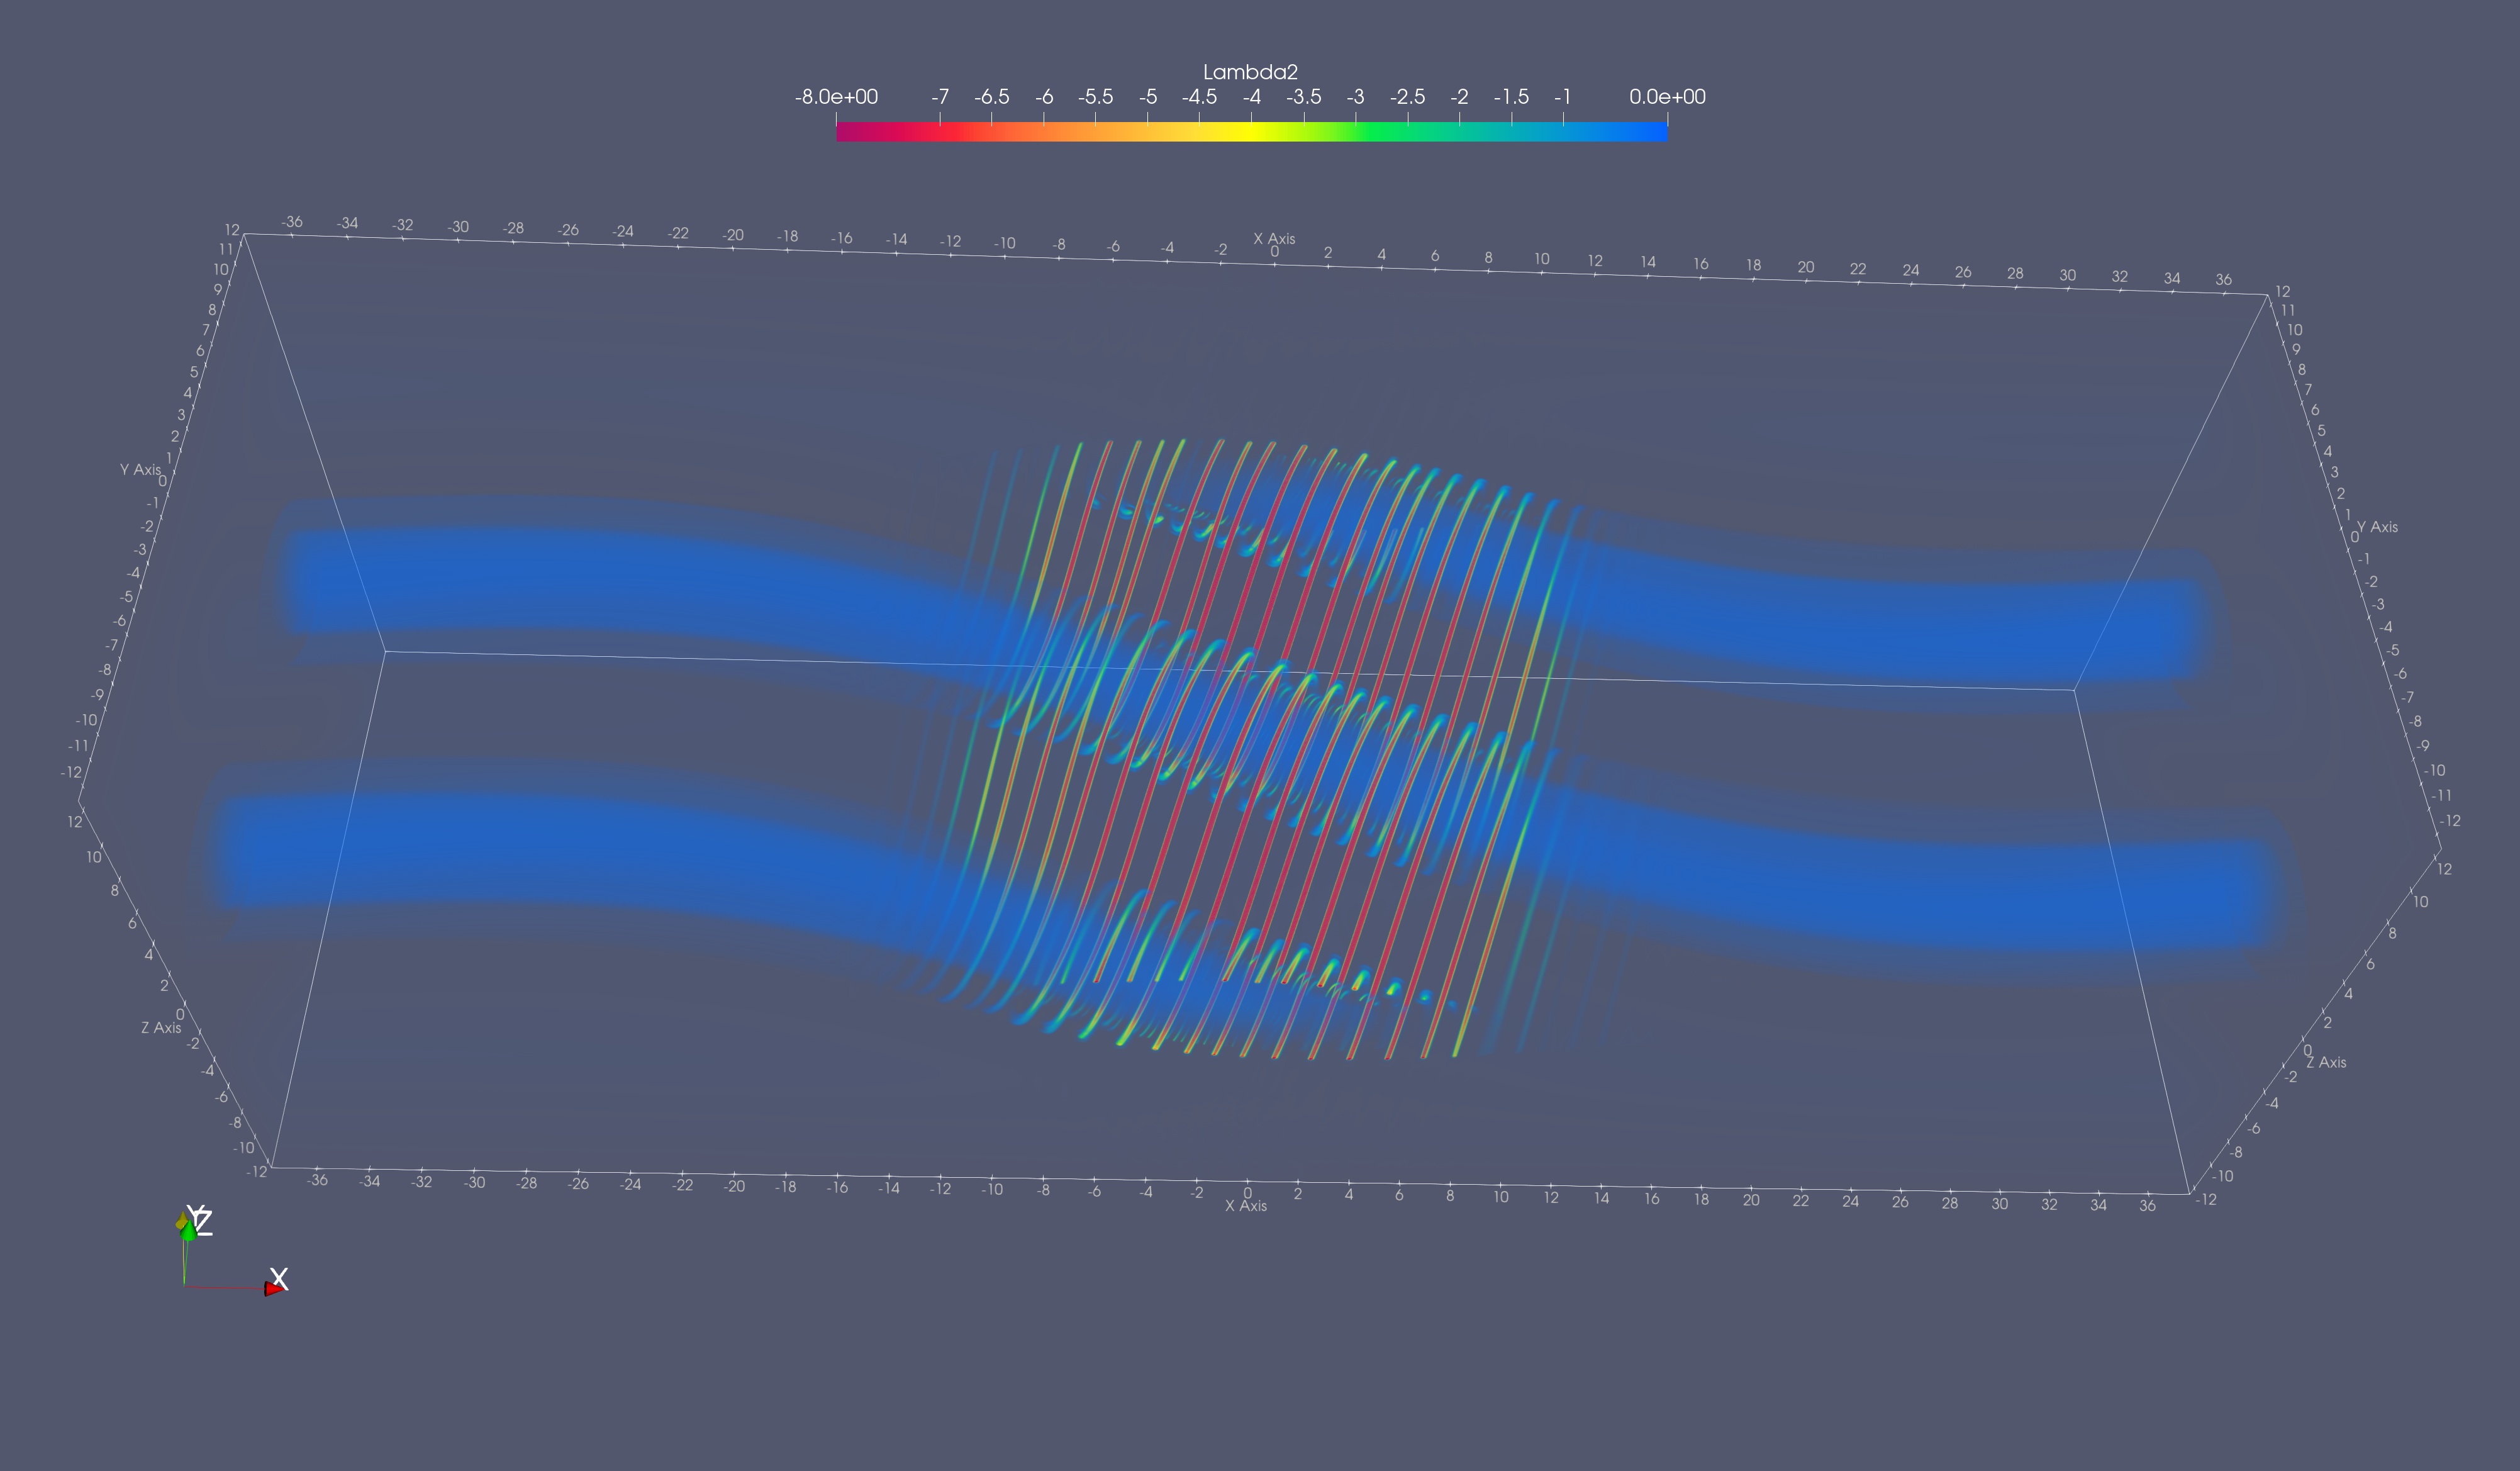The height and width of the screenshot is (1471, 2520).
Task: Click the Z Axis title on the right side
Action: pos(2326,1062)
